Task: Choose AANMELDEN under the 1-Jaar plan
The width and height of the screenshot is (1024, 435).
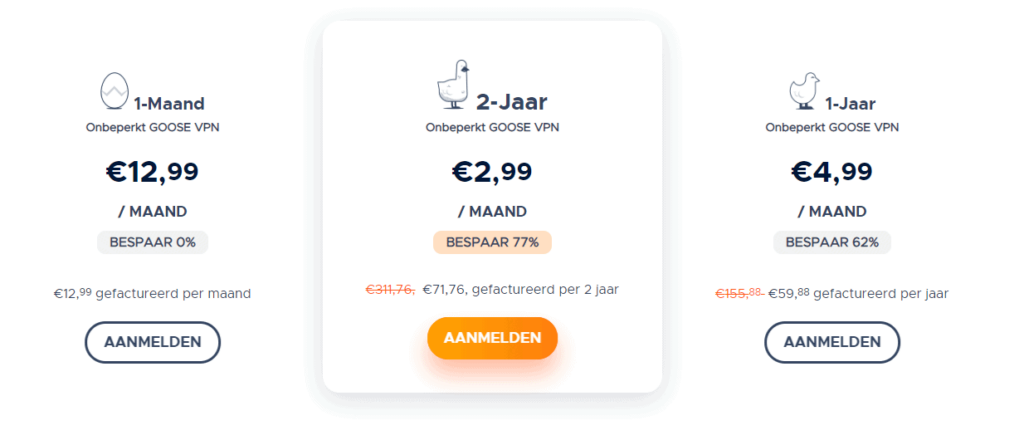Action: [x=832, y=342]
